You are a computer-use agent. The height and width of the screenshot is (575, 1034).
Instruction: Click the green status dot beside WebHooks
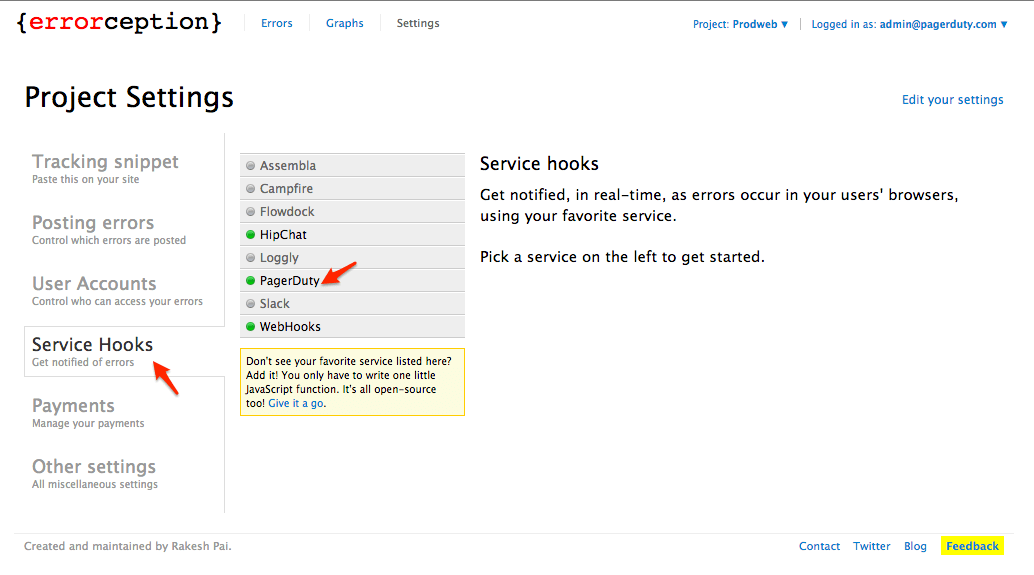click(x=251, y=327)
